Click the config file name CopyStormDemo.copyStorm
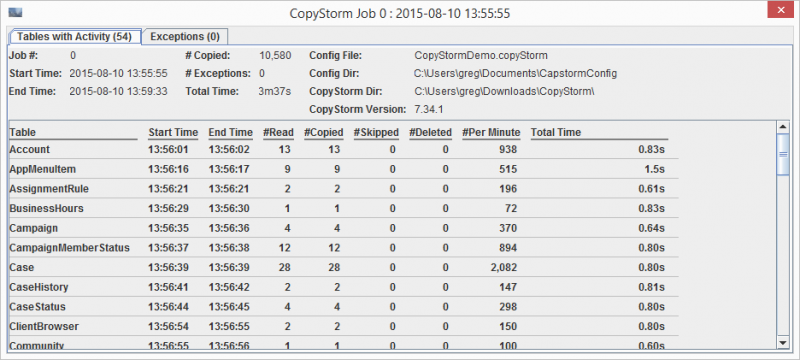Screen dimensions: 800x360 481,56
